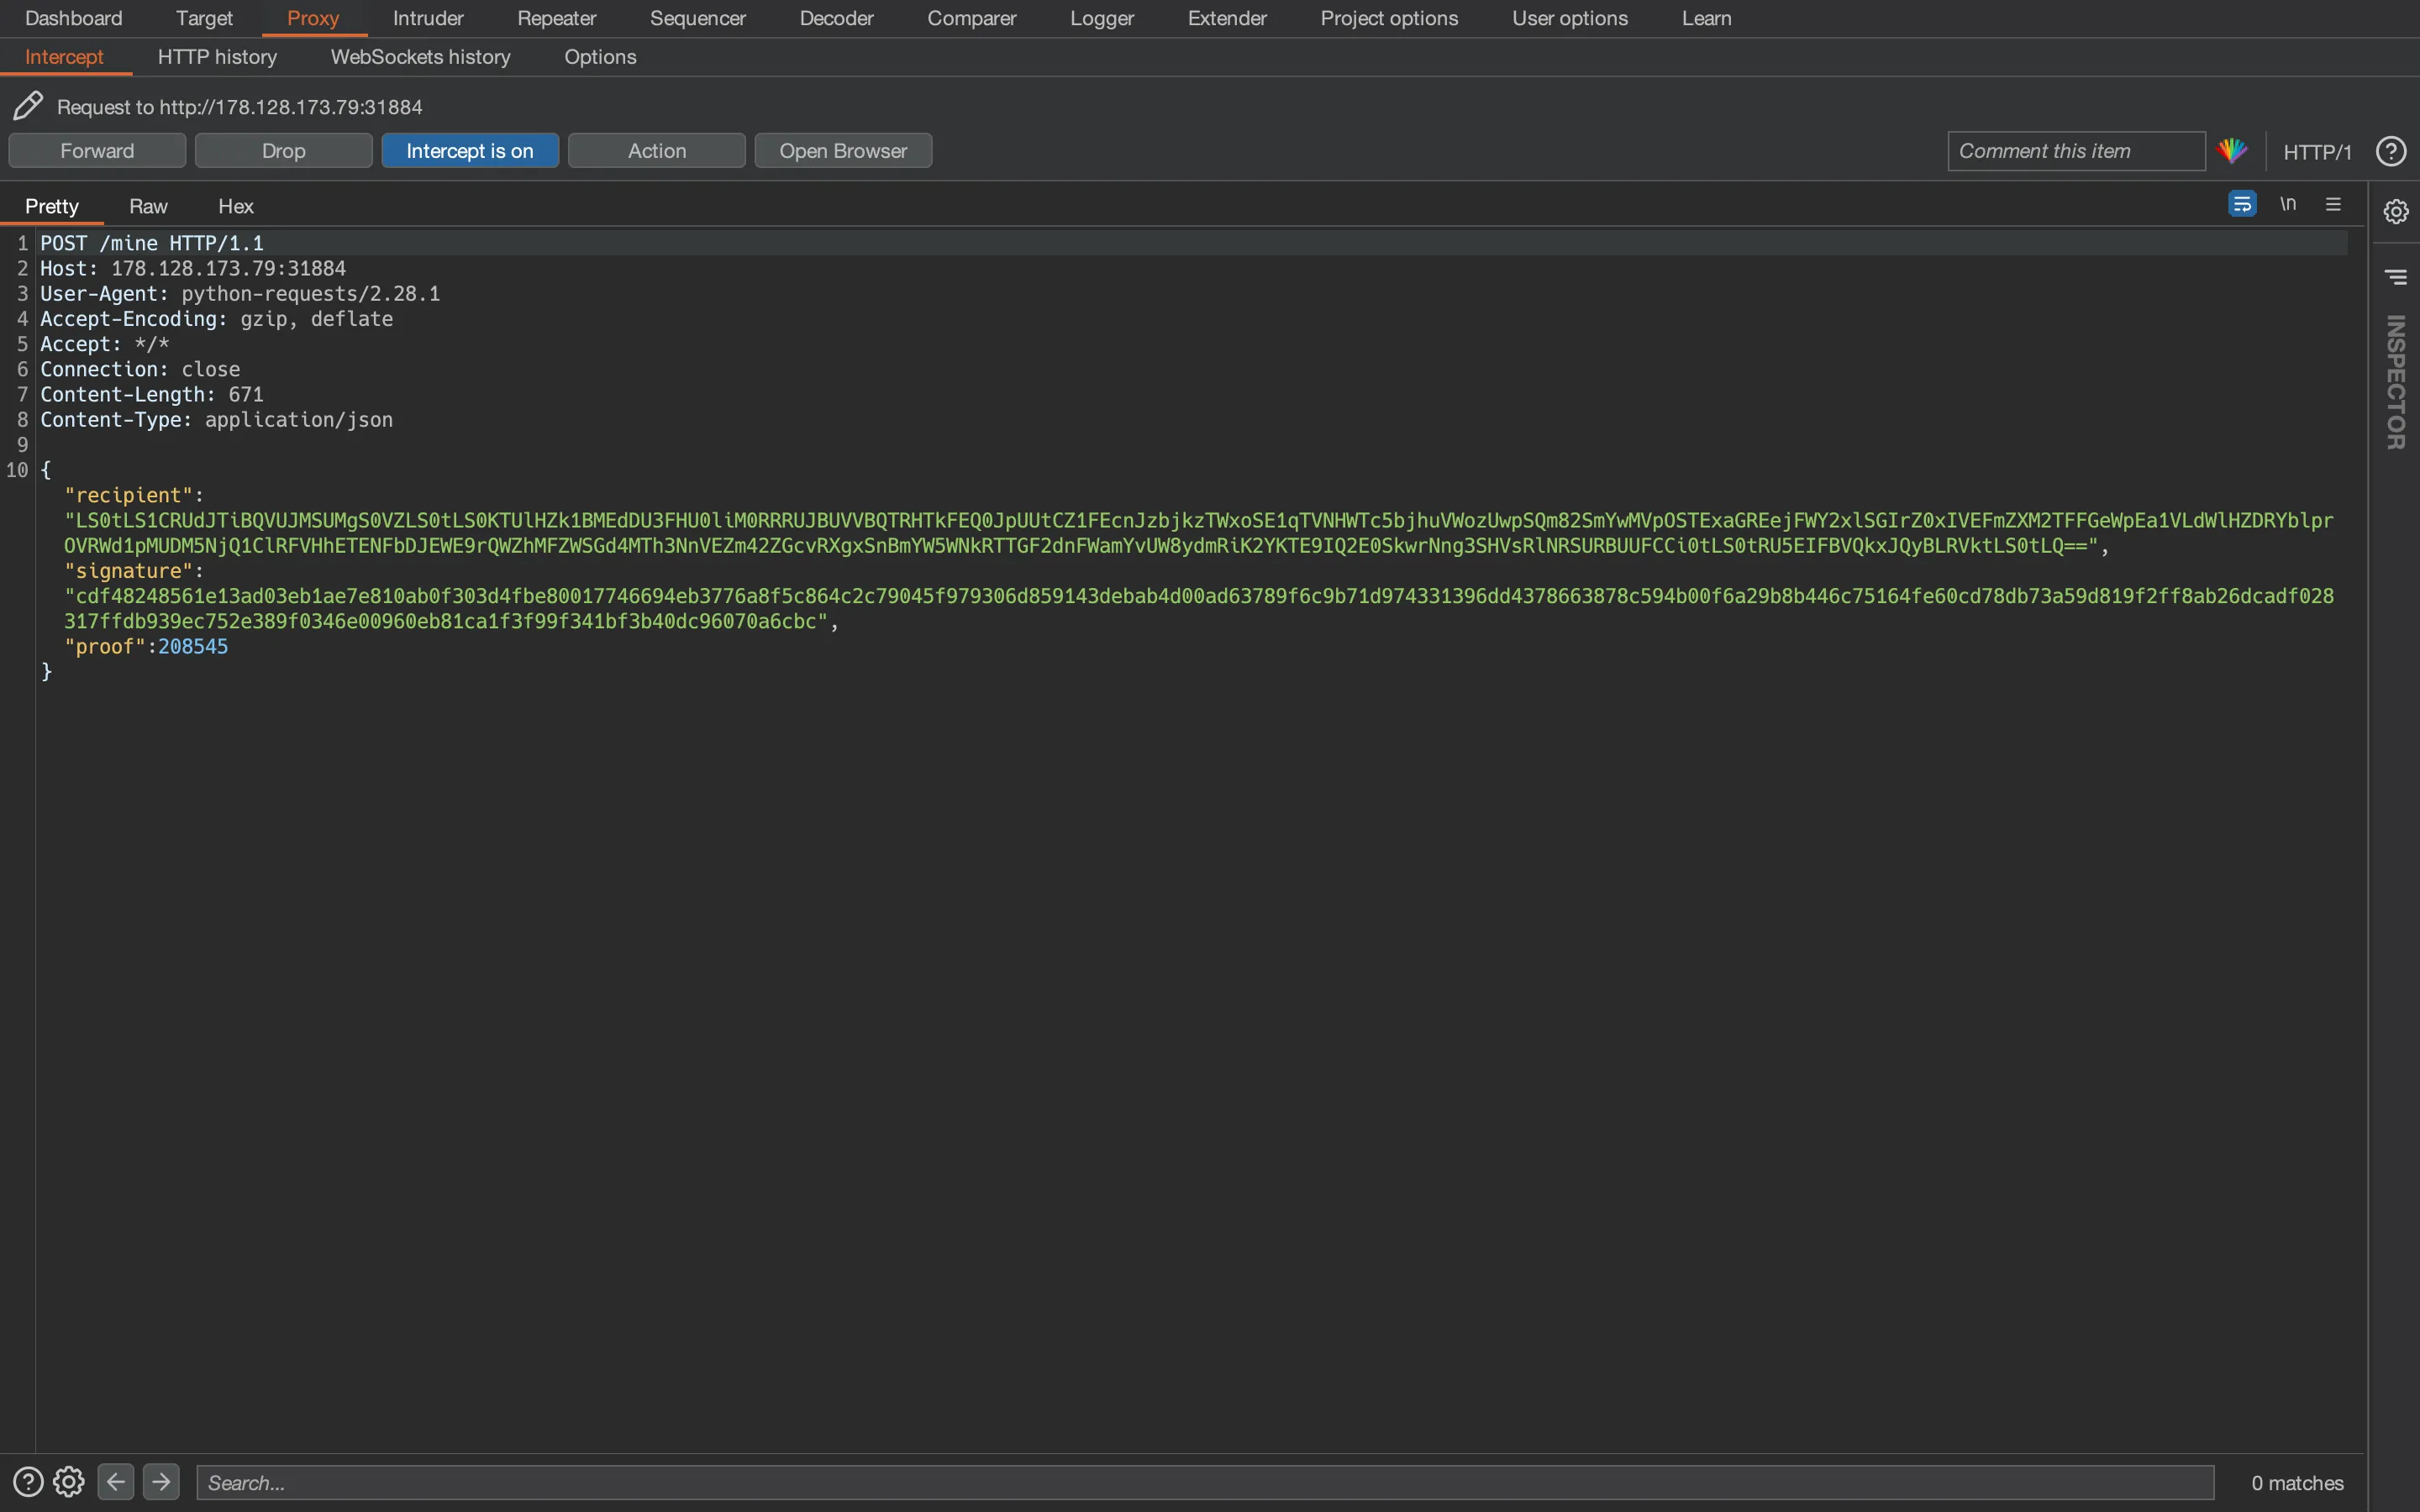Focus the Comment this item field
2420x1512 pixels.
point(2076,151)
